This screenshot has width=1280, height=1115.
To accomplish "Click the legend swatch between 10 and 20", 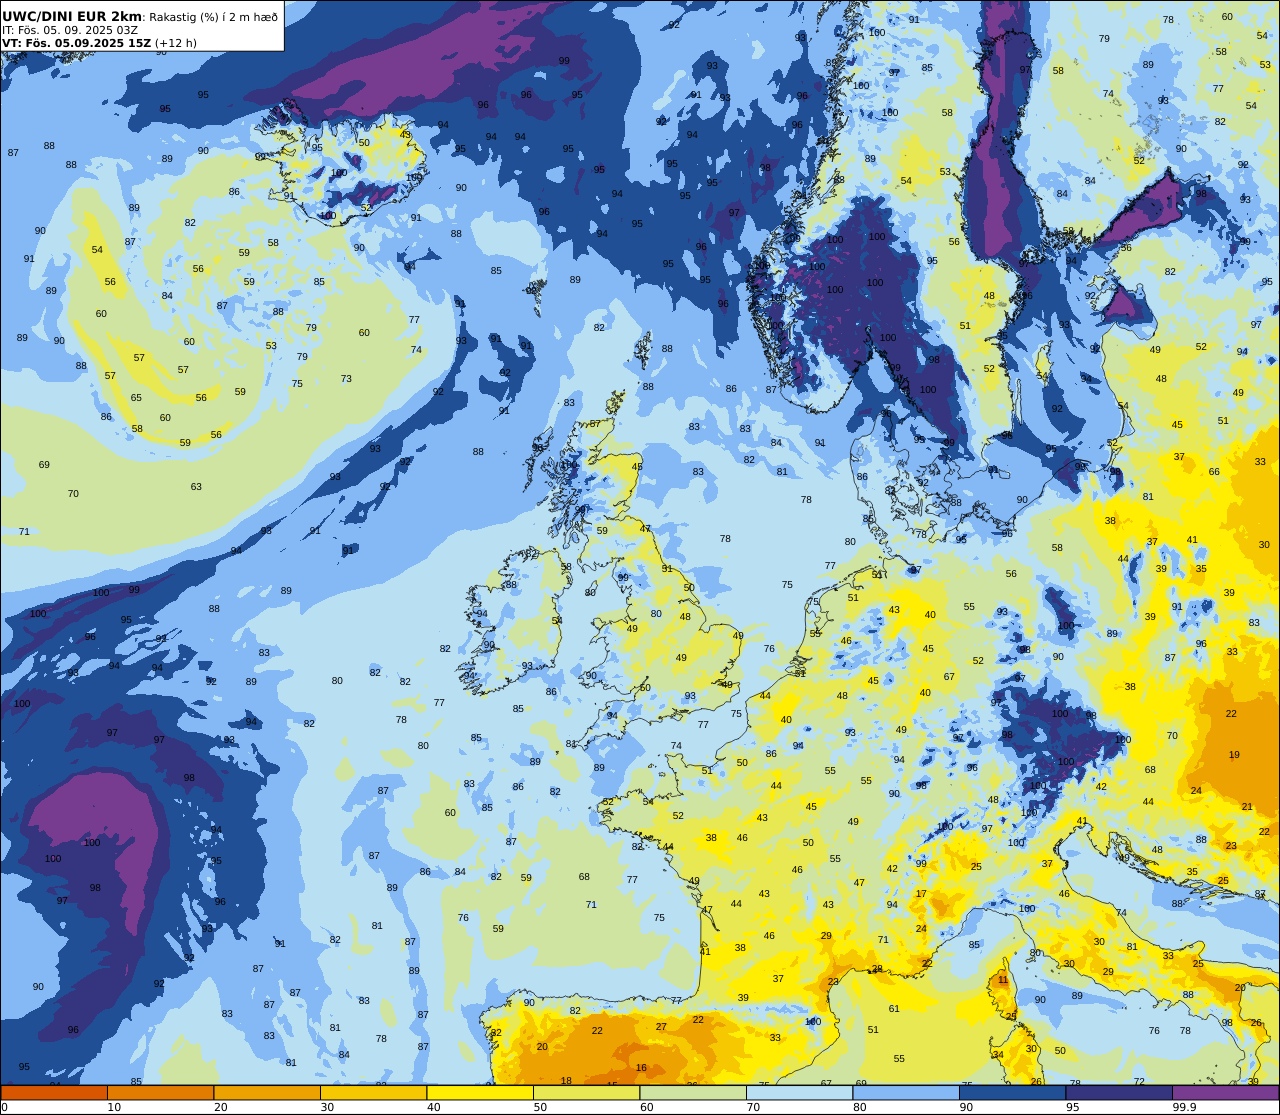I will point(160,1092).
